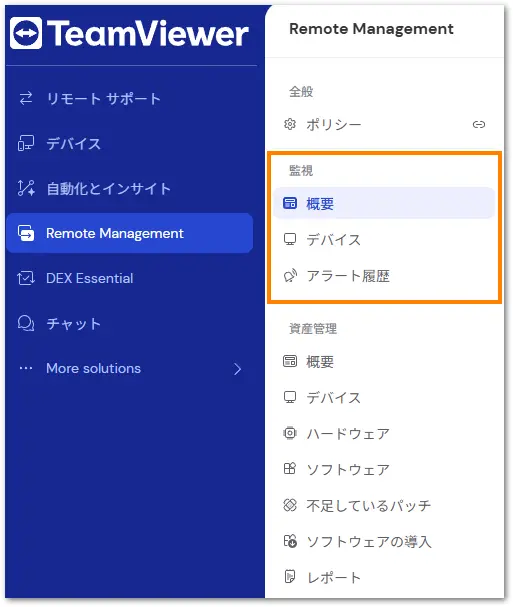This screenshot has height=607, width=513.
Task: Click the デバイス monitor icon under 資産管理
Action: point(290,397)
